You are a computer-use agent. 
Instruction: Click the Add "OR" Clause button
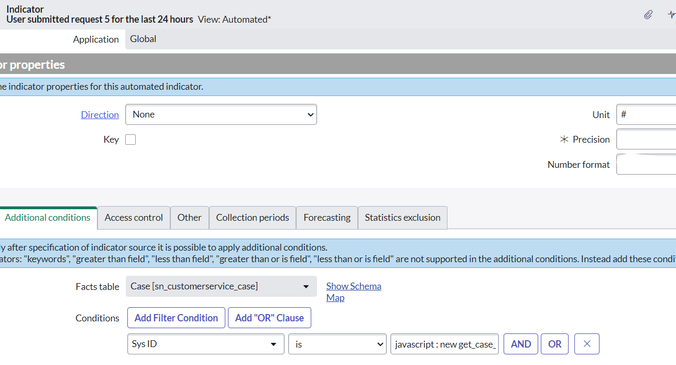click(x=269, y=318)
